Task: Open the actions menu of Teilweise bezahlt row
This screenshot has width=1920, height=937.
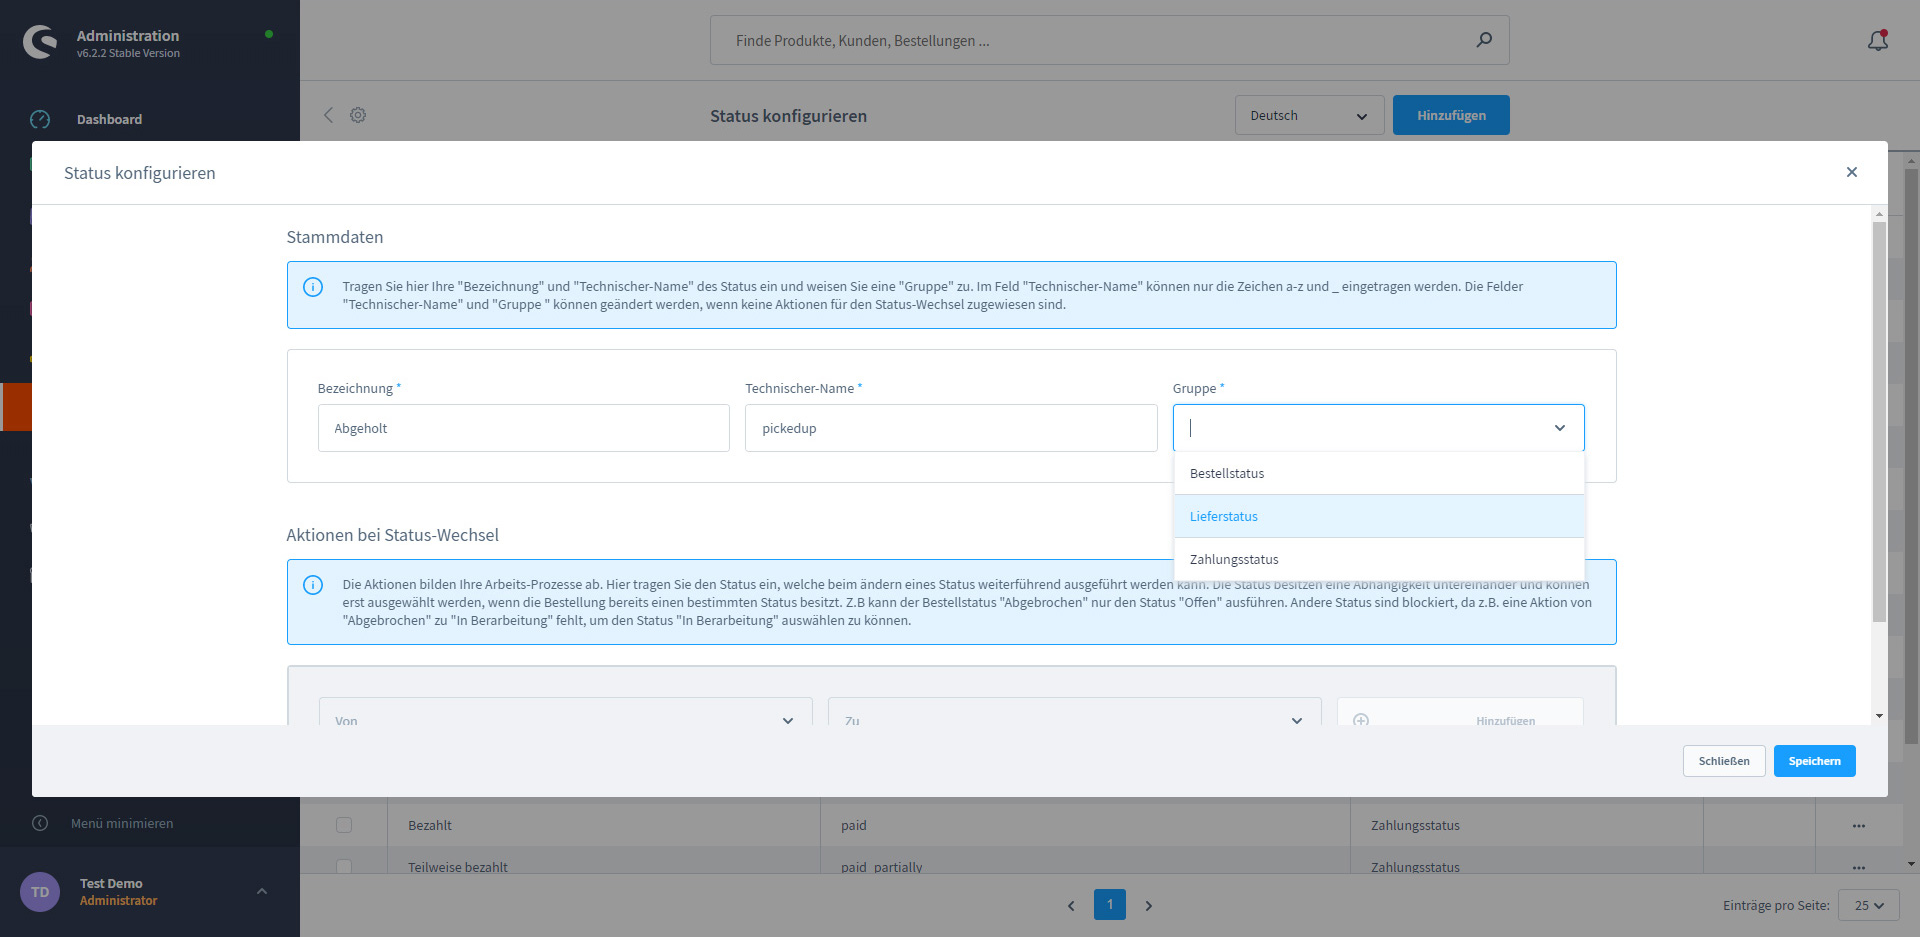Action: 1858,867
